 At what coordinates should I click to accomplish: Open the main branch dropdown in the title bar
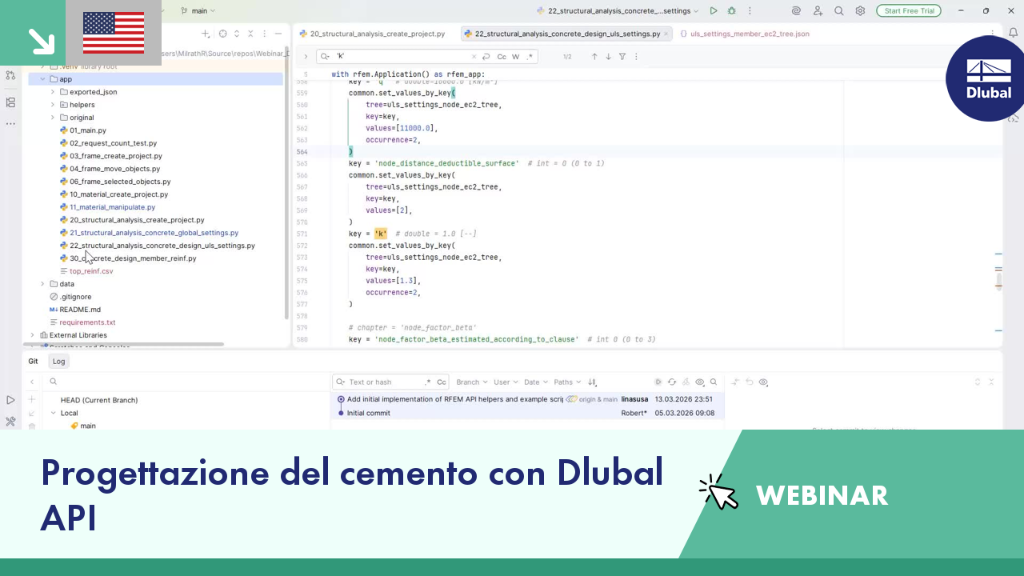(x=198, y=10)
